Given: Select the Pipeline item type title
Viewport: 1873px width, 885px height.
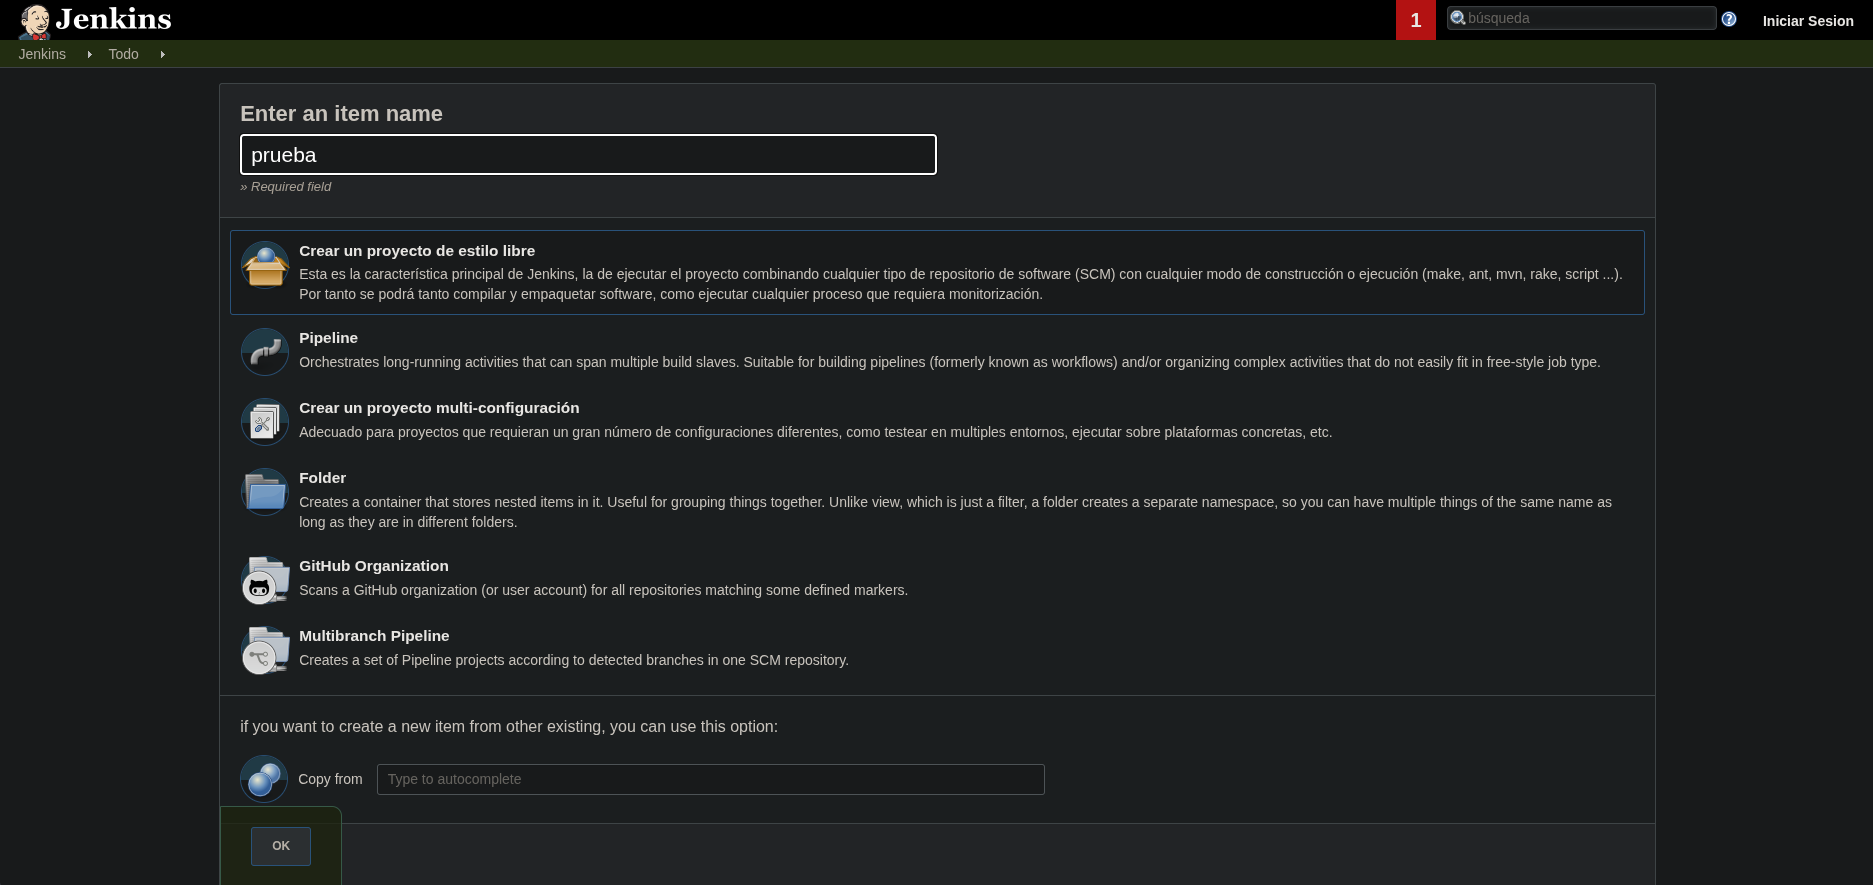Looking at the screenshot, I should [x=328, y=338].
